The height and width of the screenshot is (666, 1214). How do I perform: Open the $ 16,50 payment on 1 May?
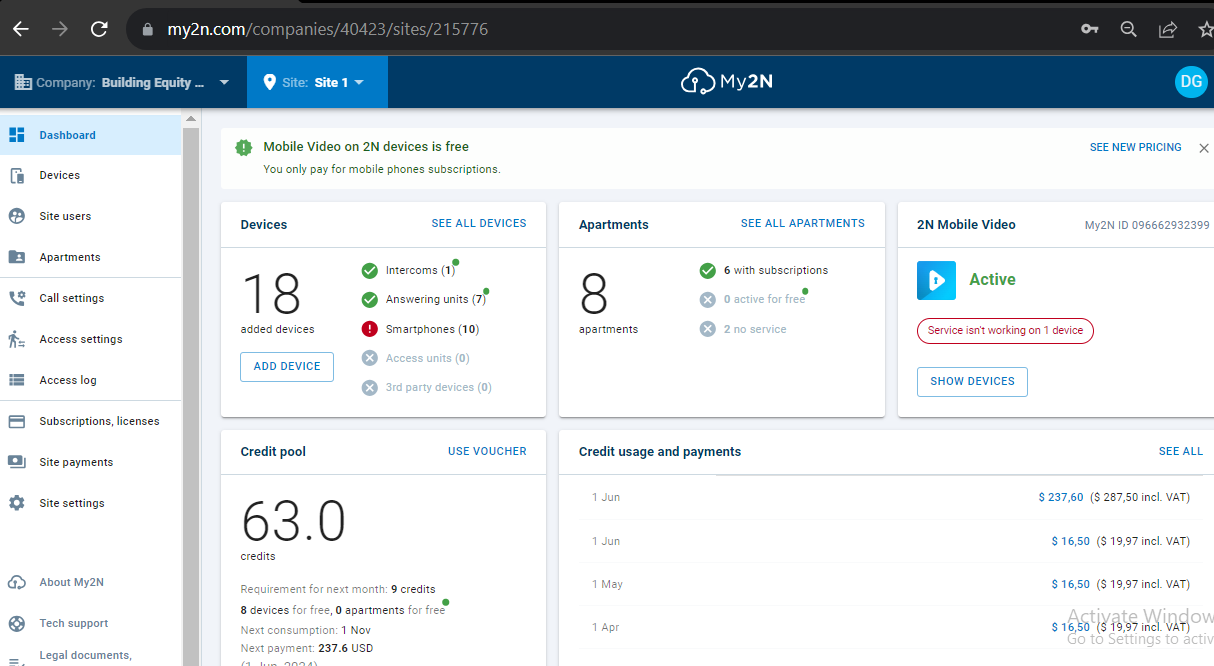pyautogui.click(x=1070, y=584)
